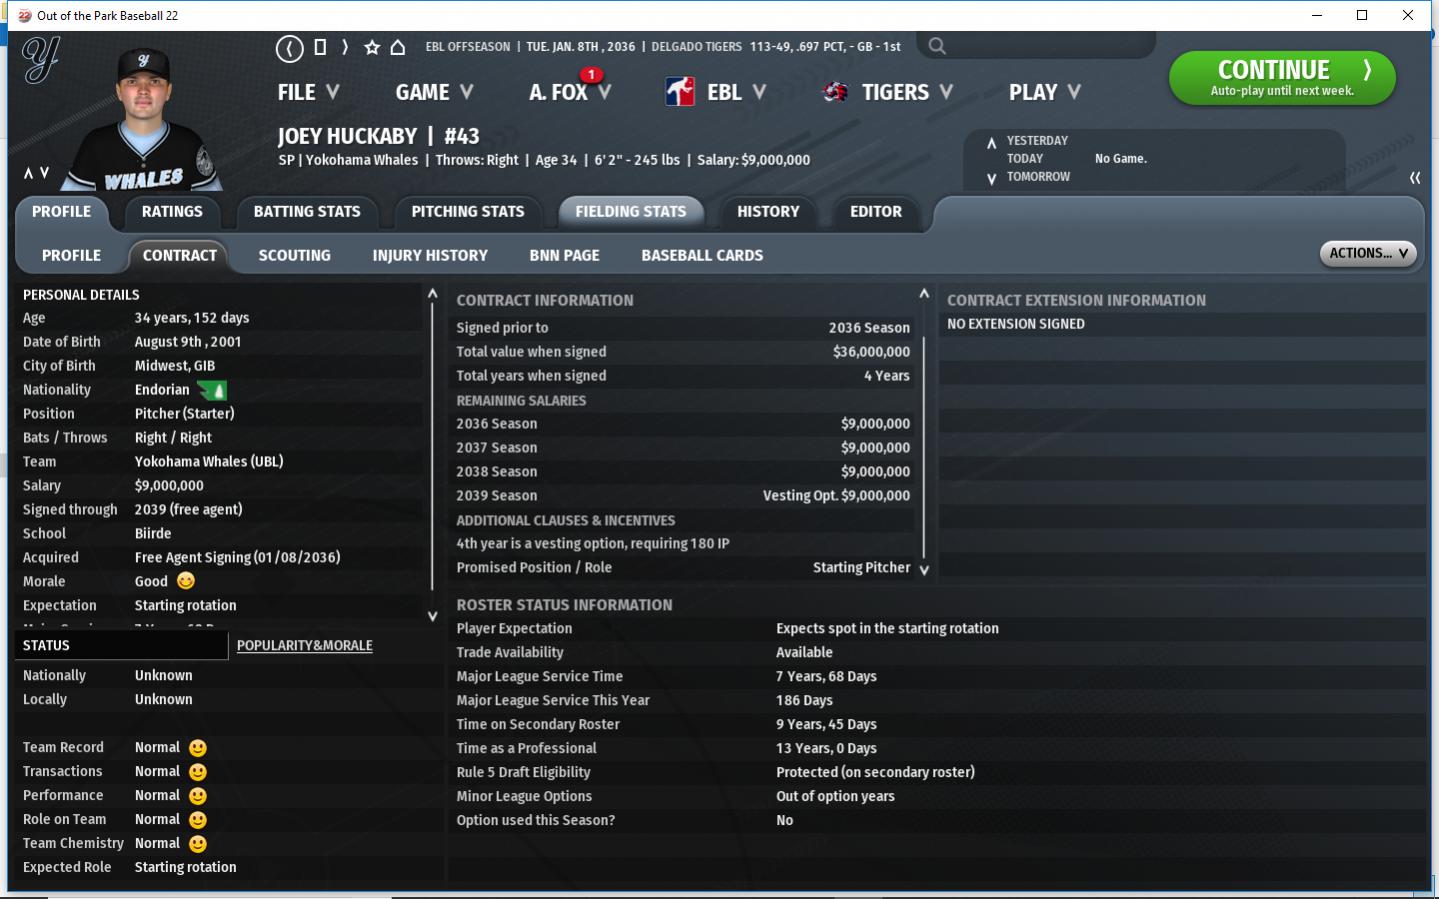Click the forward navigation arrow icon
The height and width of the screenshot is (899, 1439).
(x=345, y=47)
